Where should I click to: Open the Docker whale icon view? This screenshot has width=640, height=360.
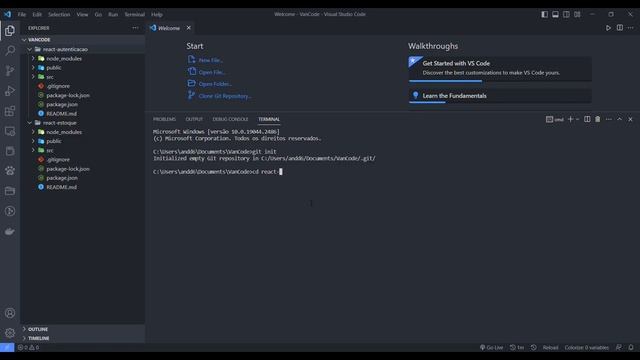[x=10, y=231]
